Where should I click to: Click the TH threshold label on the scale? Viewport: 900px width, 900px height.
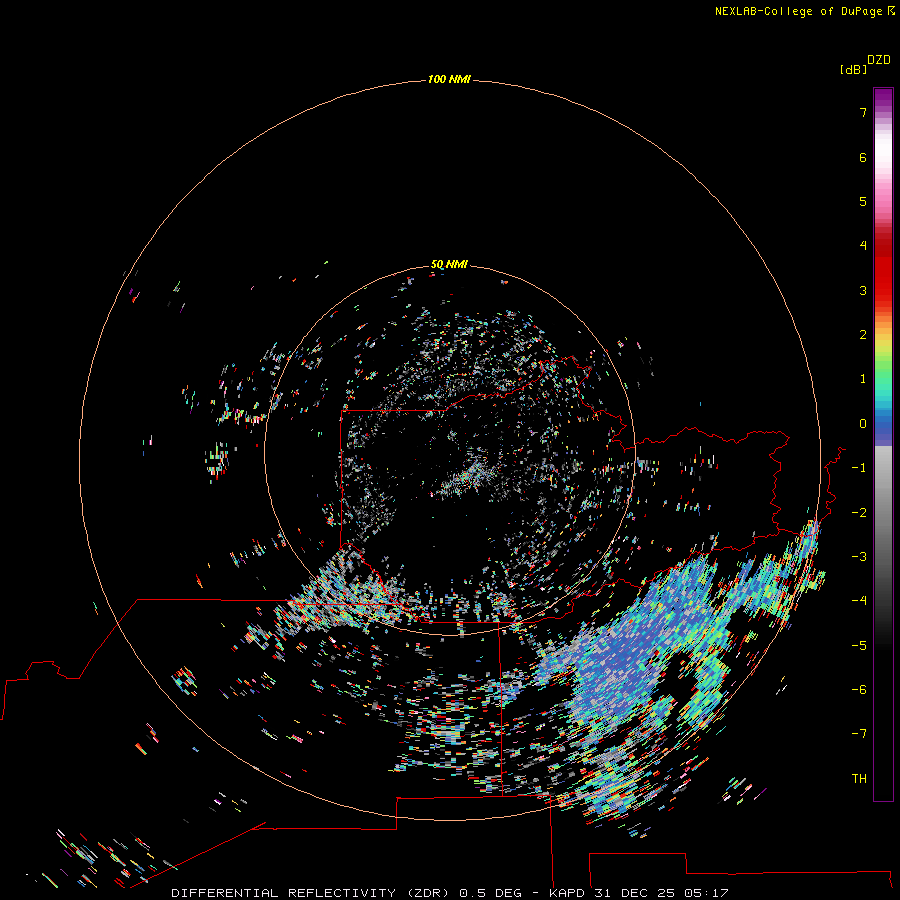pos(859,779)
